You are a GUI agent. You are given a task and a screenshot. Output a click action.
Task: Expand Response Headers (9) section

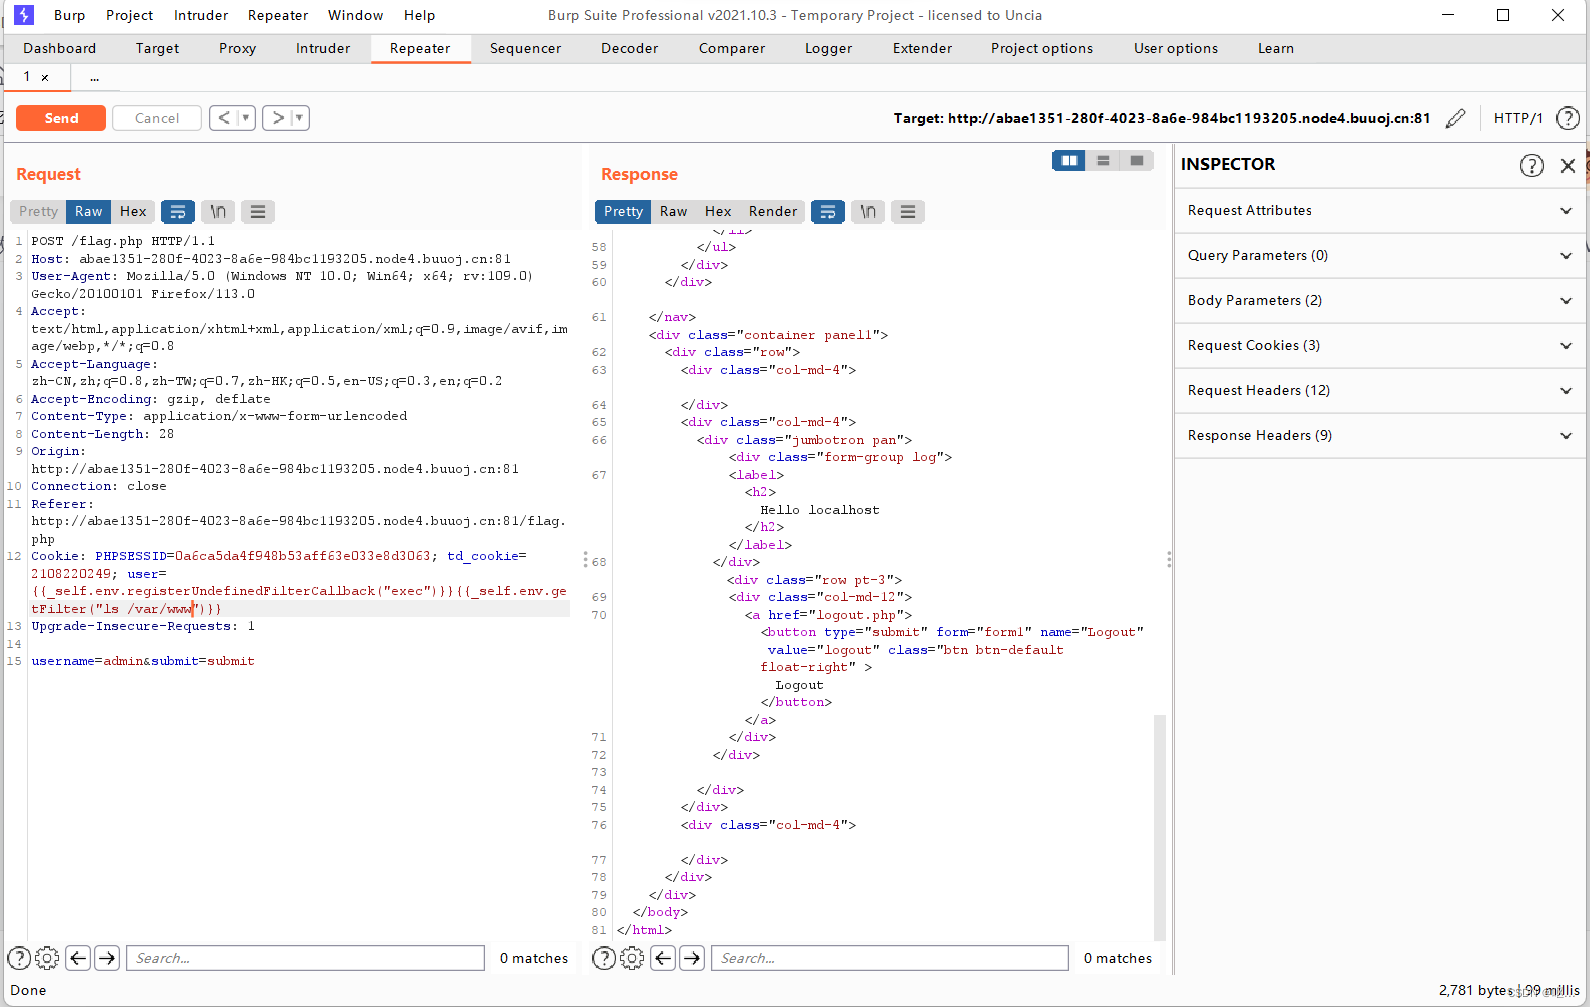point(1380,435)
